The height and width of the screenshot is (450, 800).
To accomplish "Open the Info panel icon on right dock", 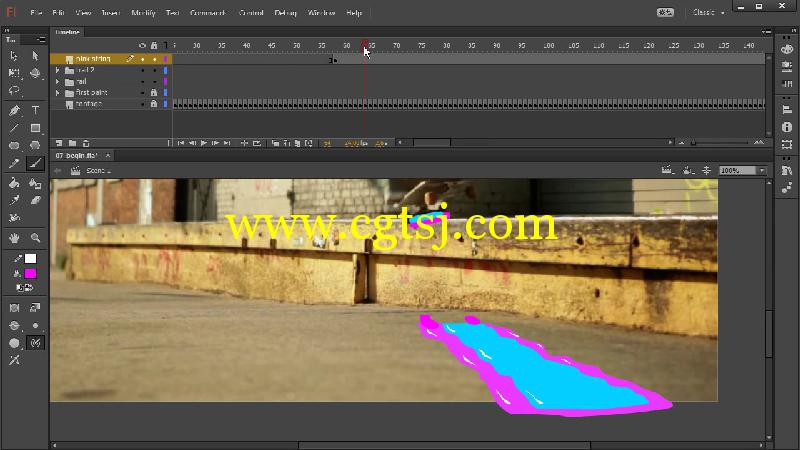I will pos(787,127).
